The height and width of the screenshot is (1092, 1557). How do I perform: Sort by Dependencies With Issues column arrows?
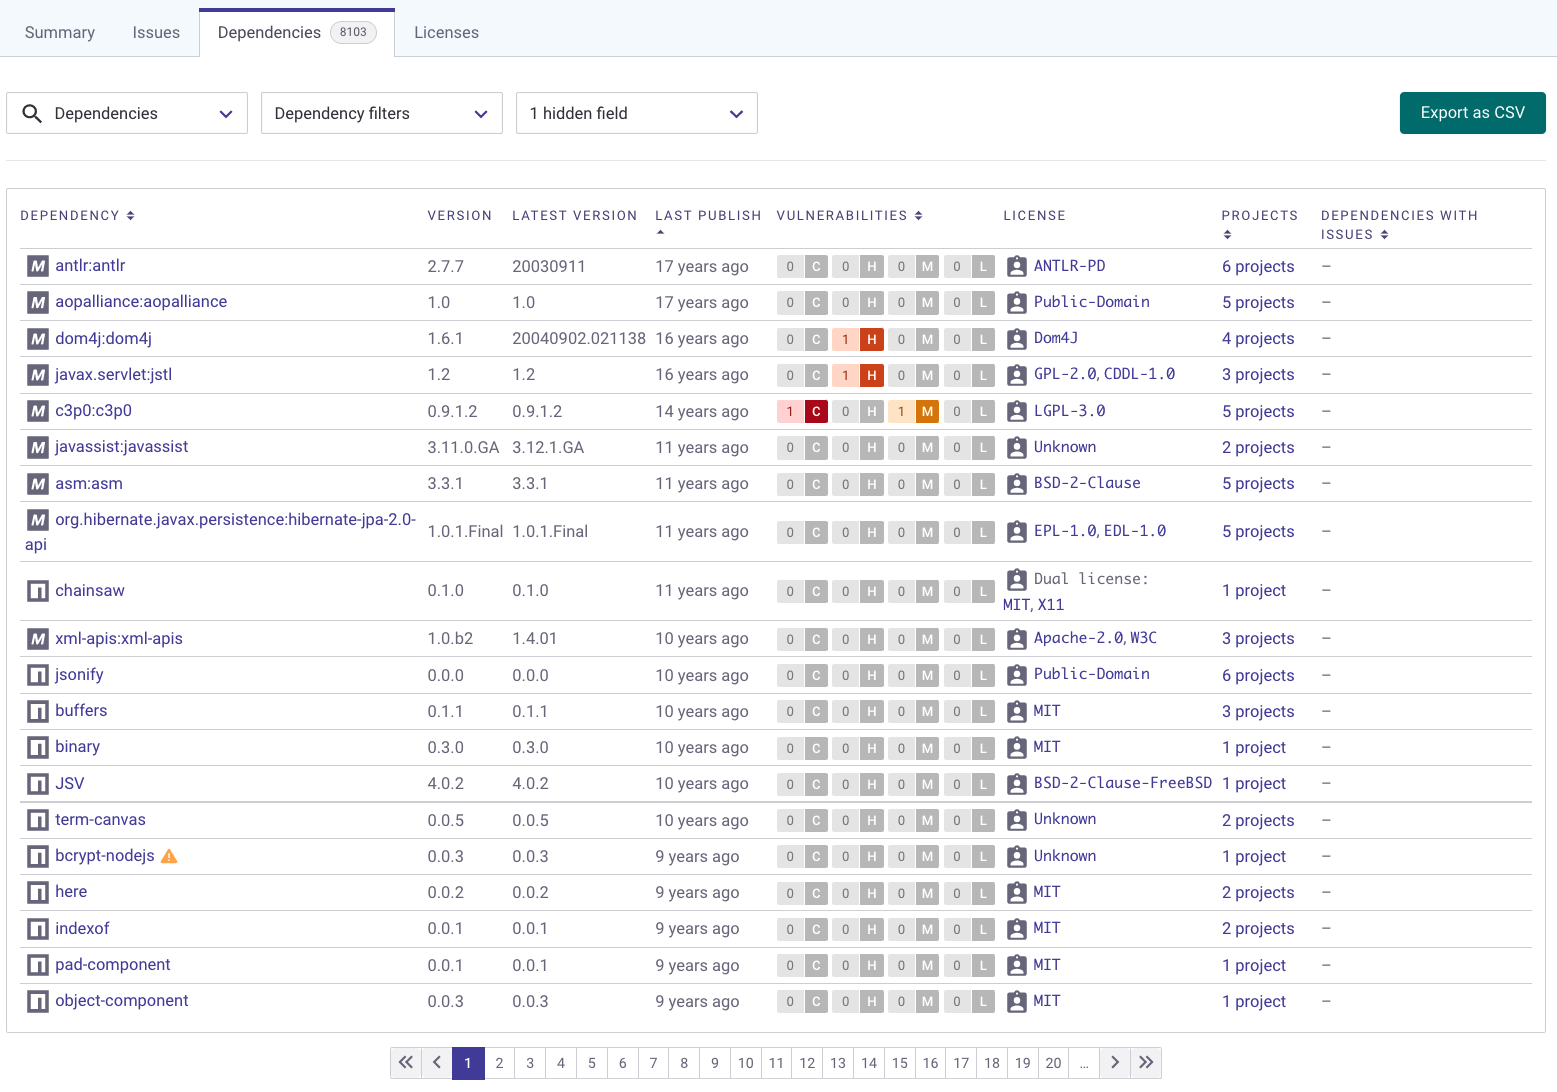(1384, 234)
